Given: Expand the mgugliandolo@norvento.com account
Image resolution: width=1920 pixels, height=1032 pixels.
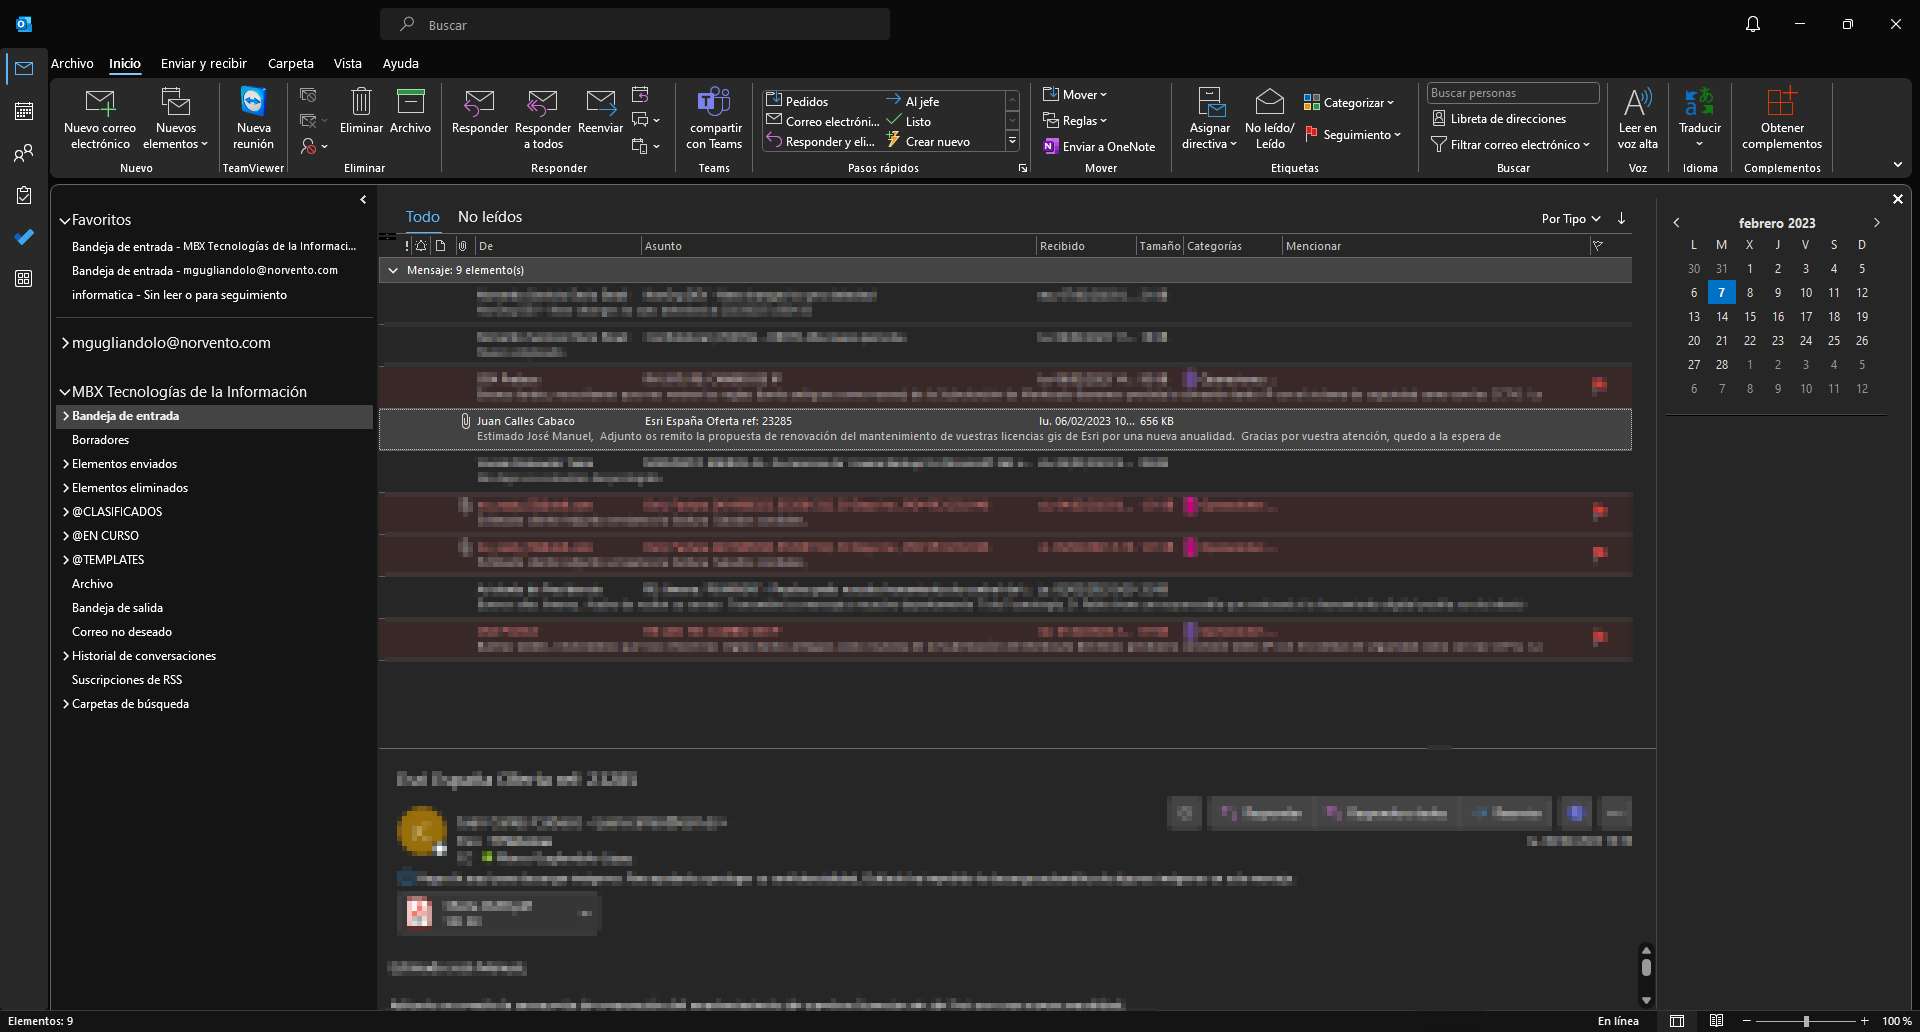Looking at the screenshot, I should [64, 343].
